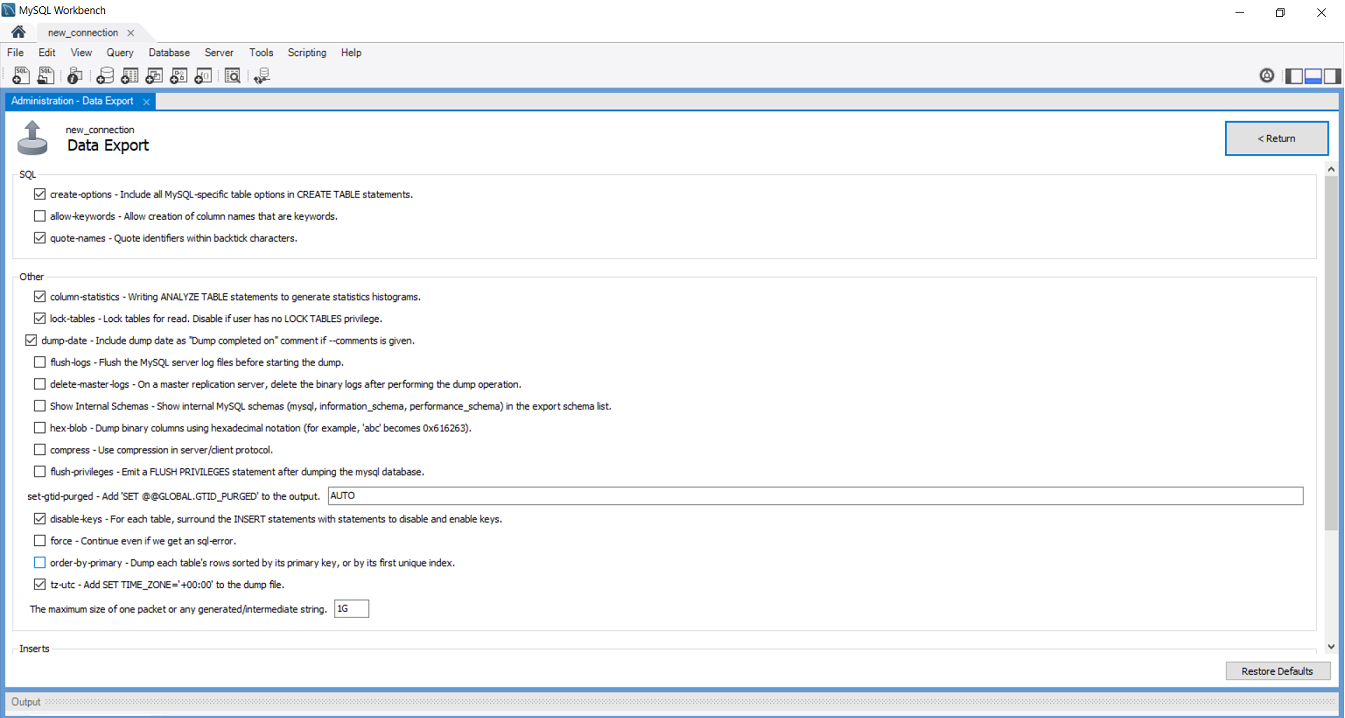Open the Server menu
The width and height of the screenshot is (1345, 718).
tap(219, 53)
